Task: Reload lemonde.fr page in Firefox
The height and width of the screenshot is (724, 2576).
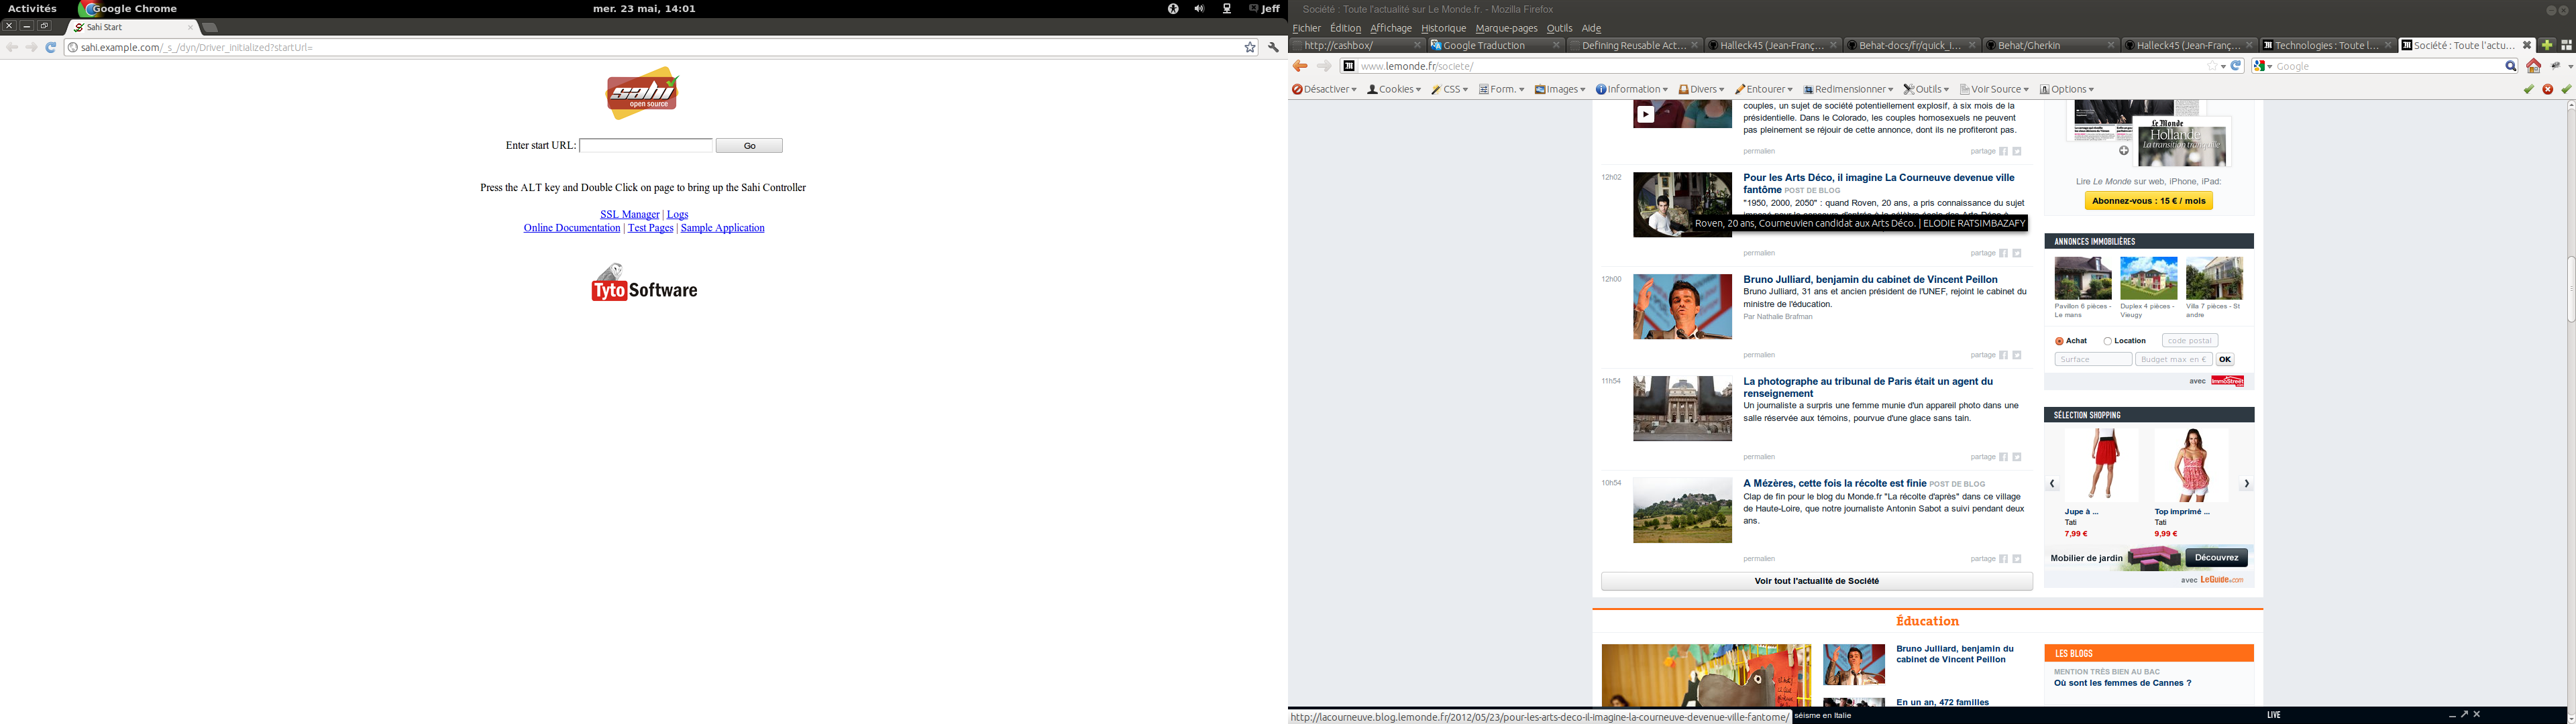Action: 2236,66
